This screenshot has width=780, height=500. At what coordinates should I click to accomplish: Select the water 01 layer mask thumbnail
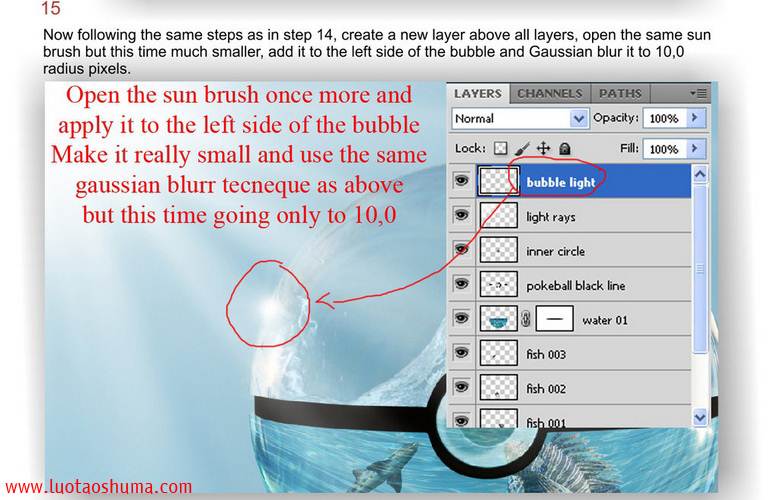pyautogui.click(x=554, y=319)
